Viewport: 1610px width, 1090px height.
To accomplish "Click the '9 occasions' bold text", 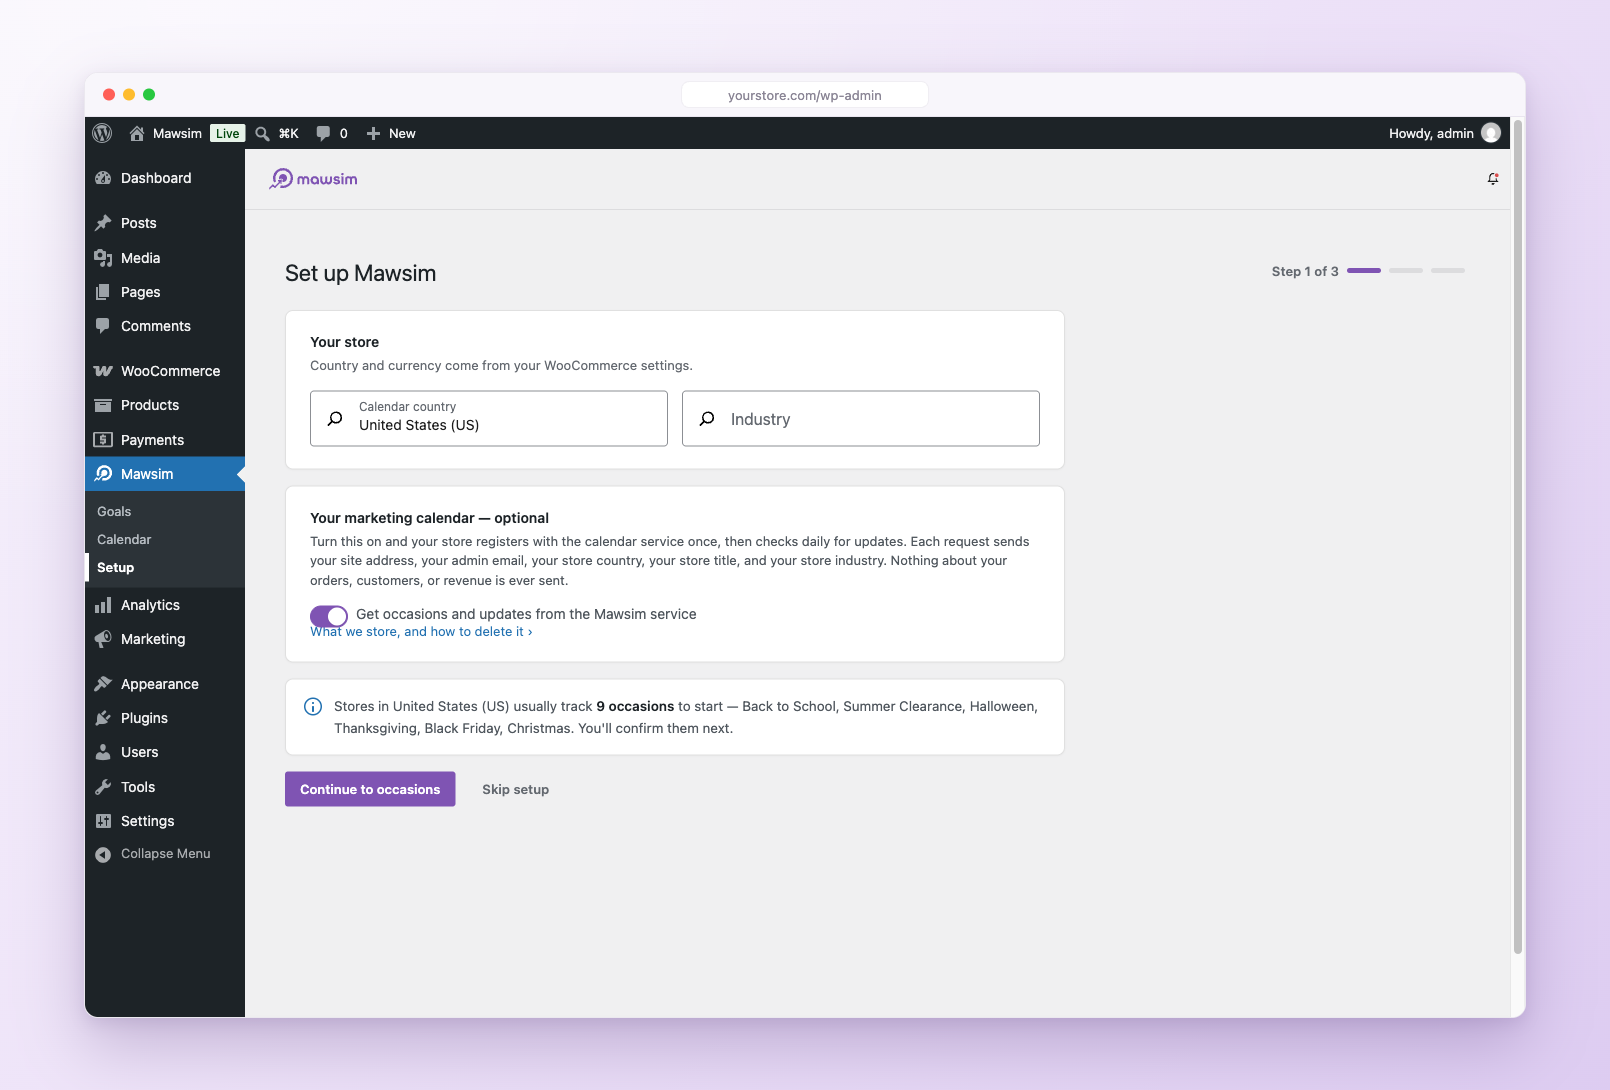I will tap(635, 706).
